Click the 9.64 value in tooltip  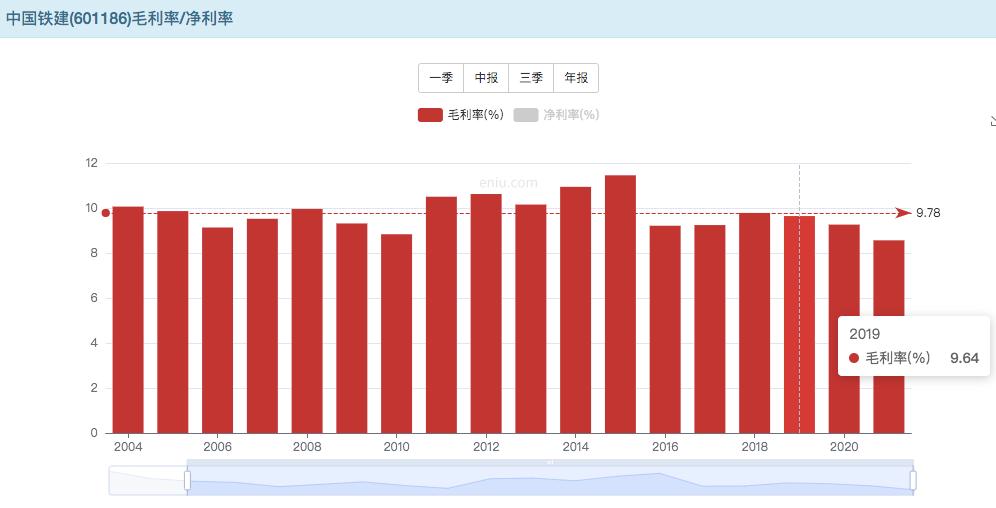(964, 358)
